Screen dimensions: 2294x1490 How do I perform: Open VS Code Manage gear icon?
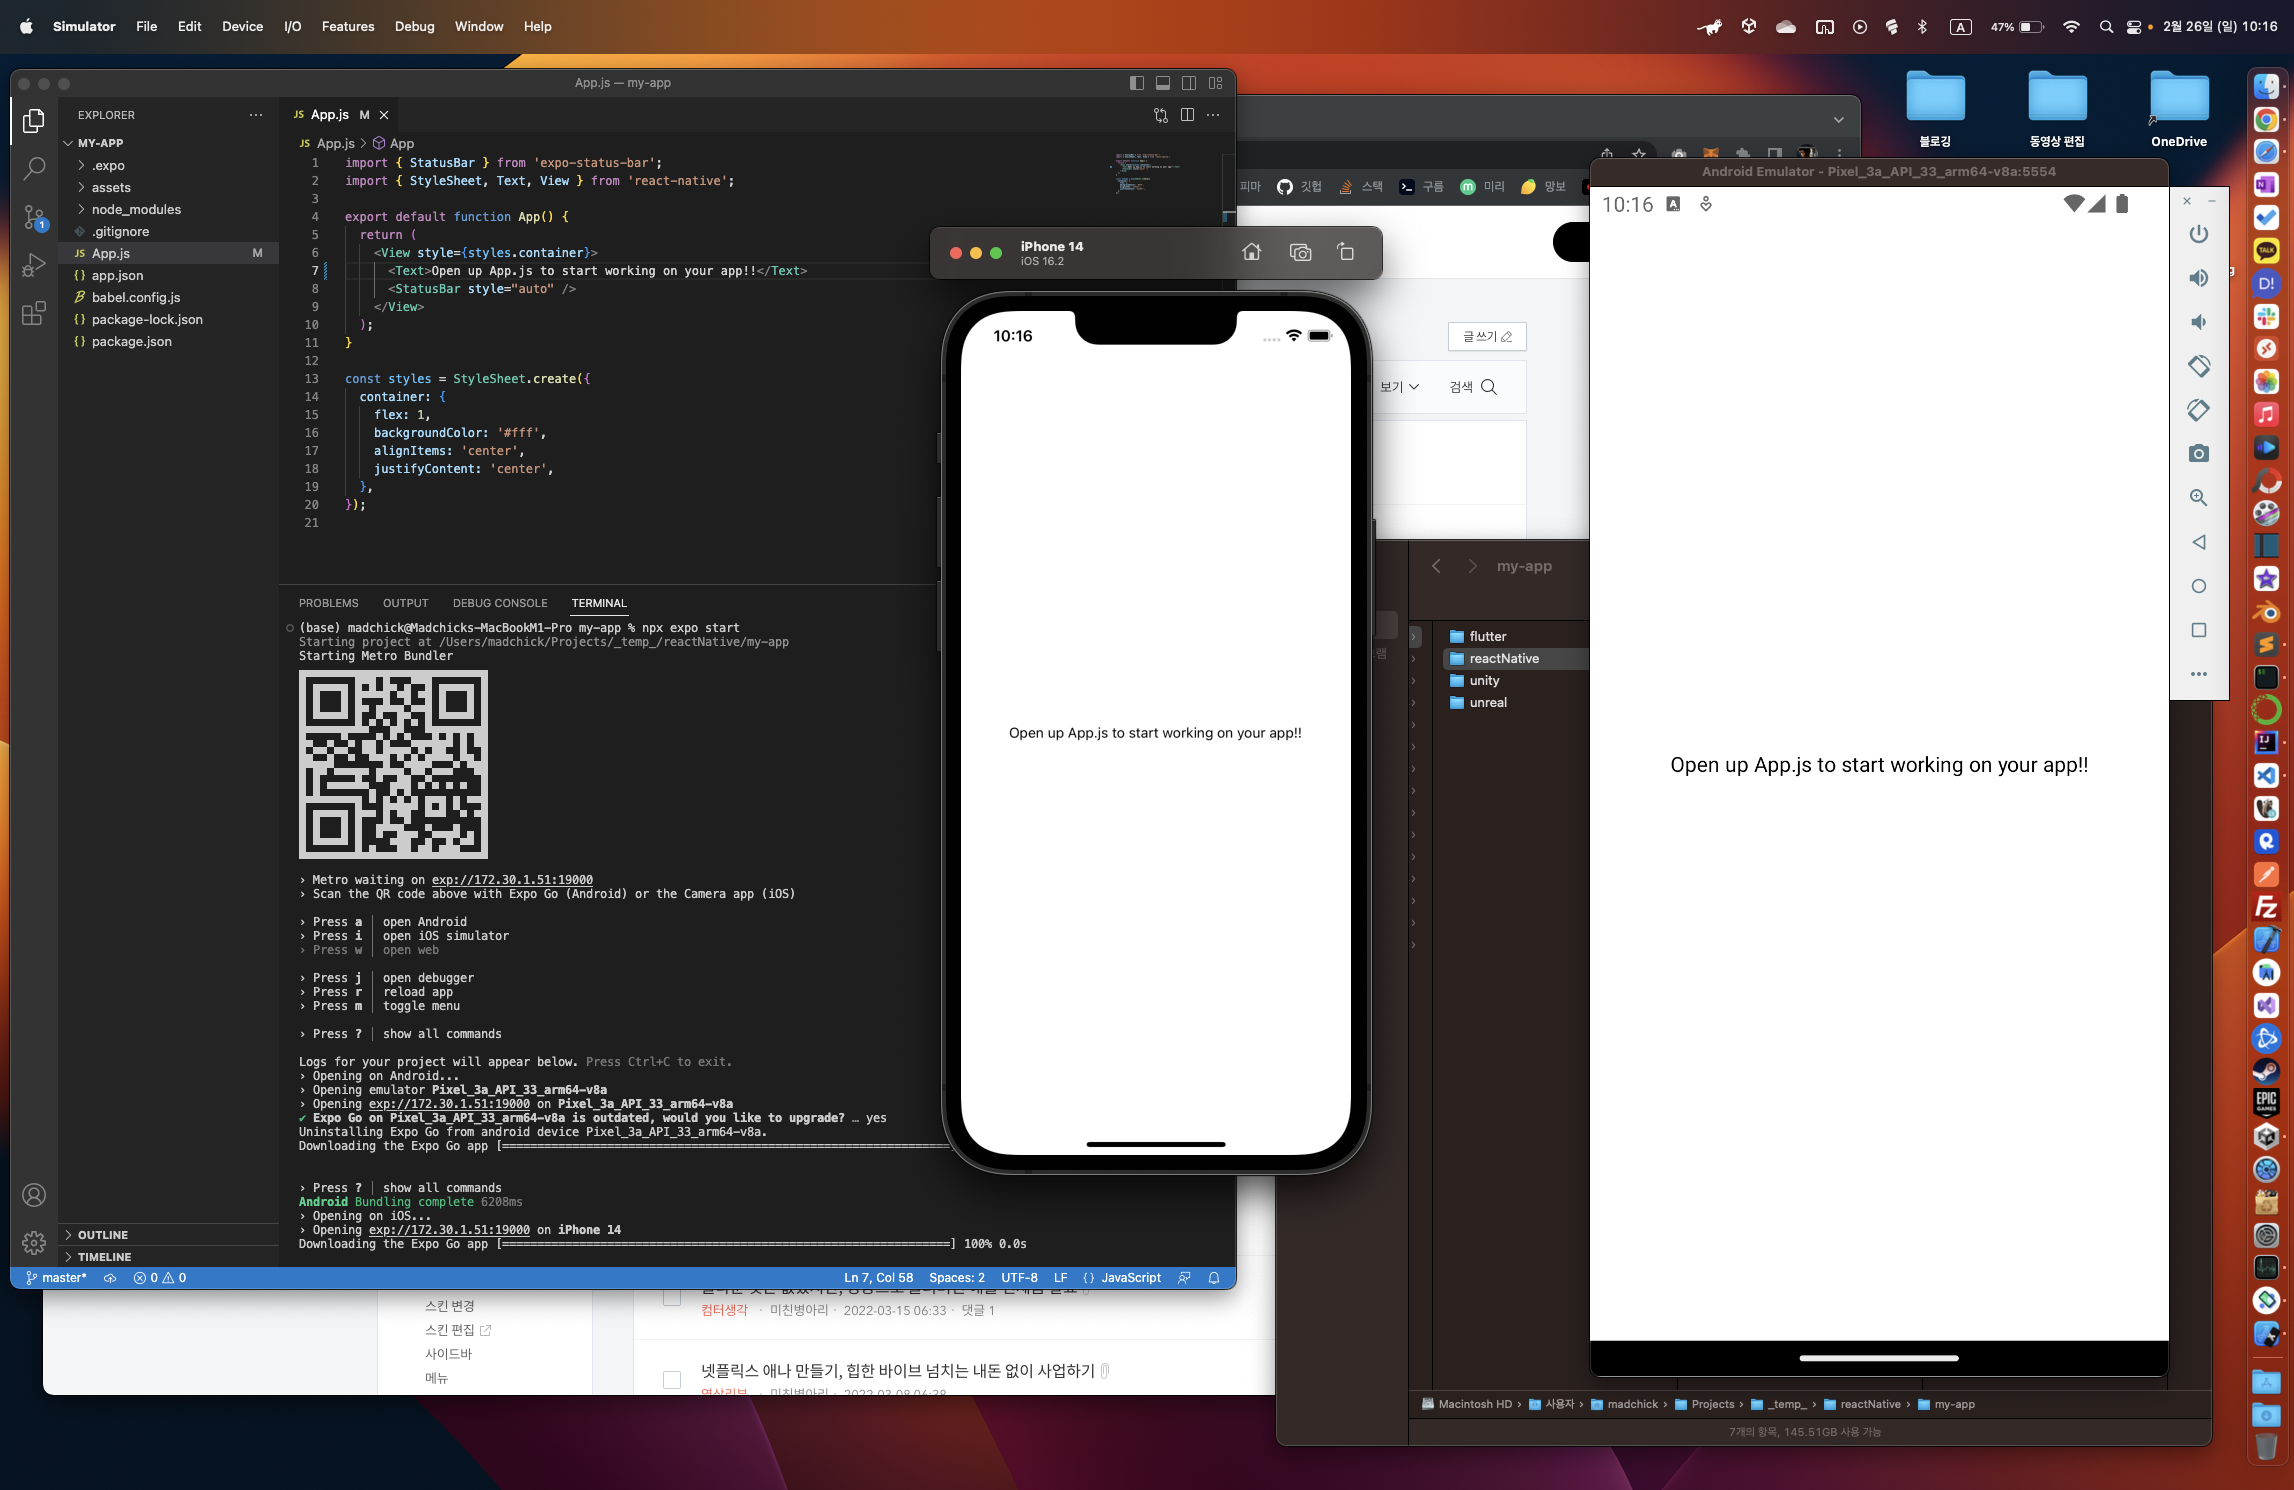[34, 1243]
